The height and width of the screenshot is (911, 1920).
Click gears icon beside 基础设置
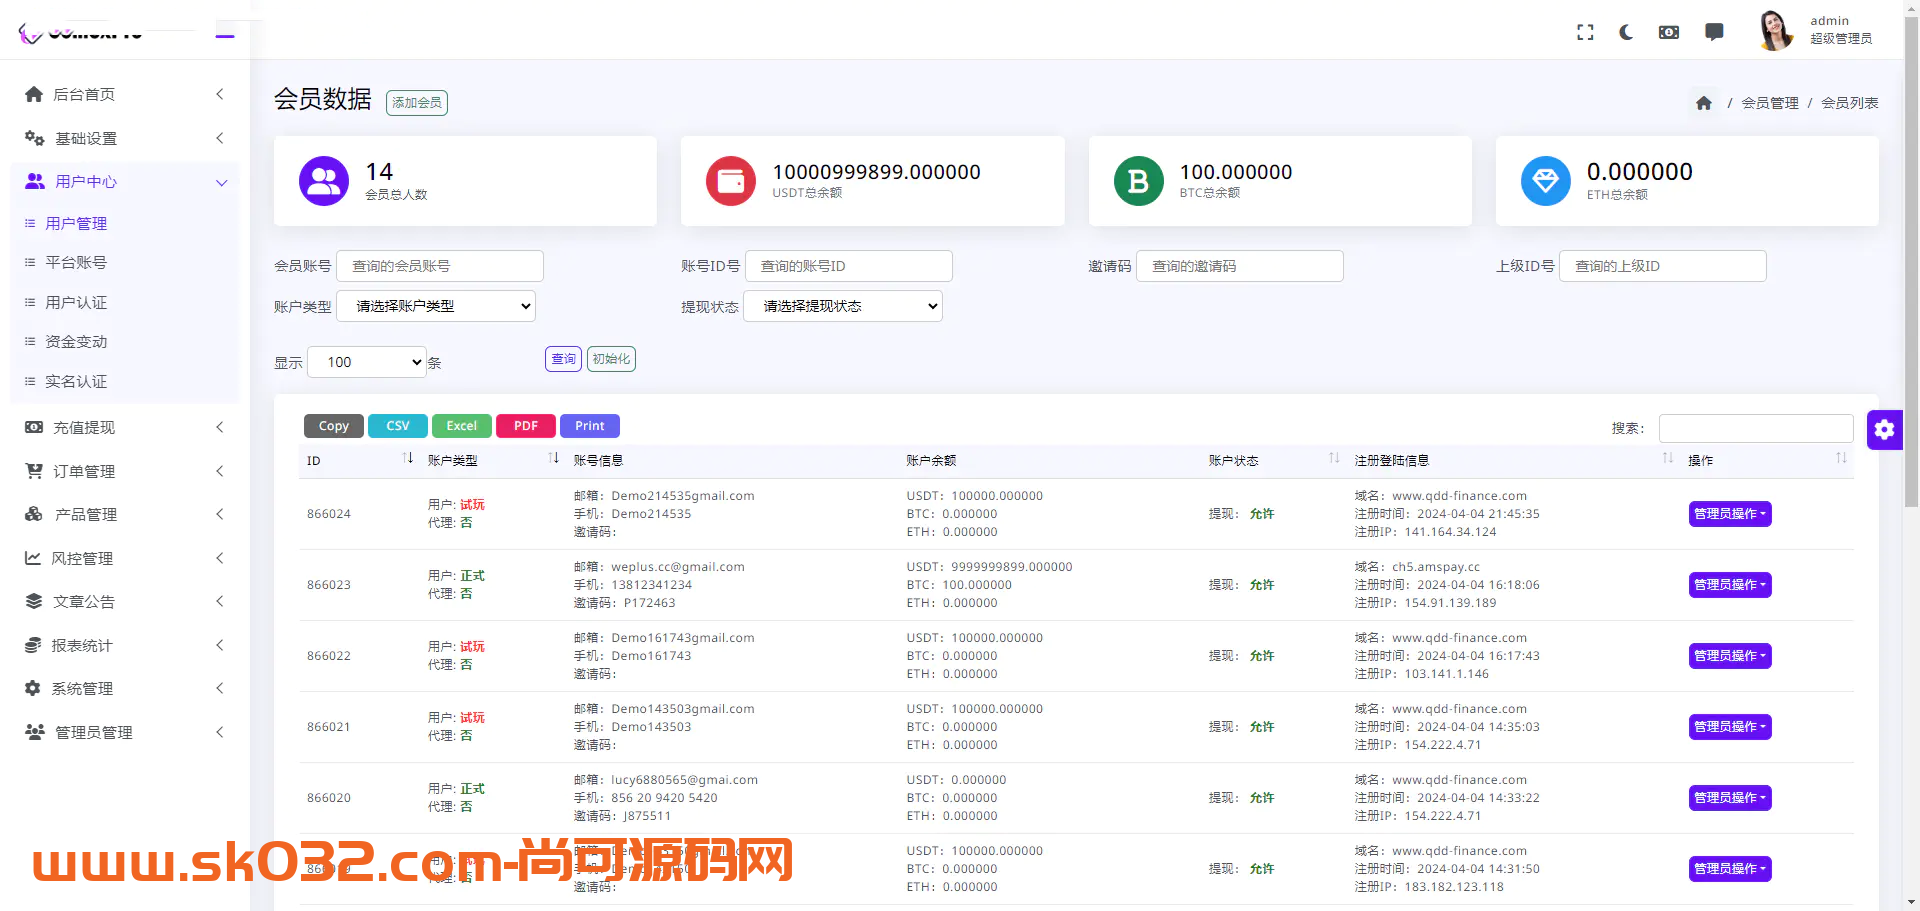click(35, 138)
